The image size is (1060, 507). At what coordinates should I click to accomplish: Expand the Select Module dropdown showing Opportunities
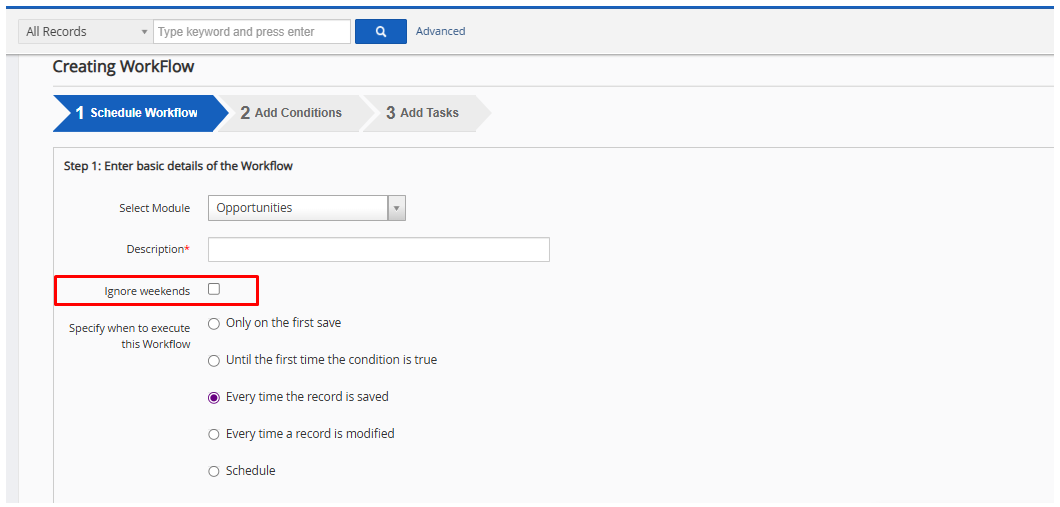[x=306, y=208]
